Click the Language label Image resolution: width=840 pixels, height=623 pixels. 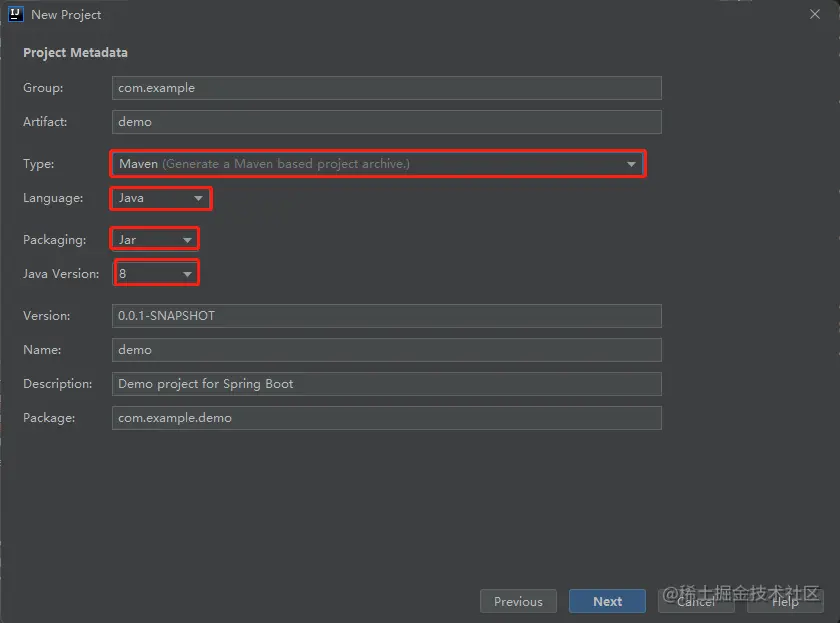(x=53, y=198)
